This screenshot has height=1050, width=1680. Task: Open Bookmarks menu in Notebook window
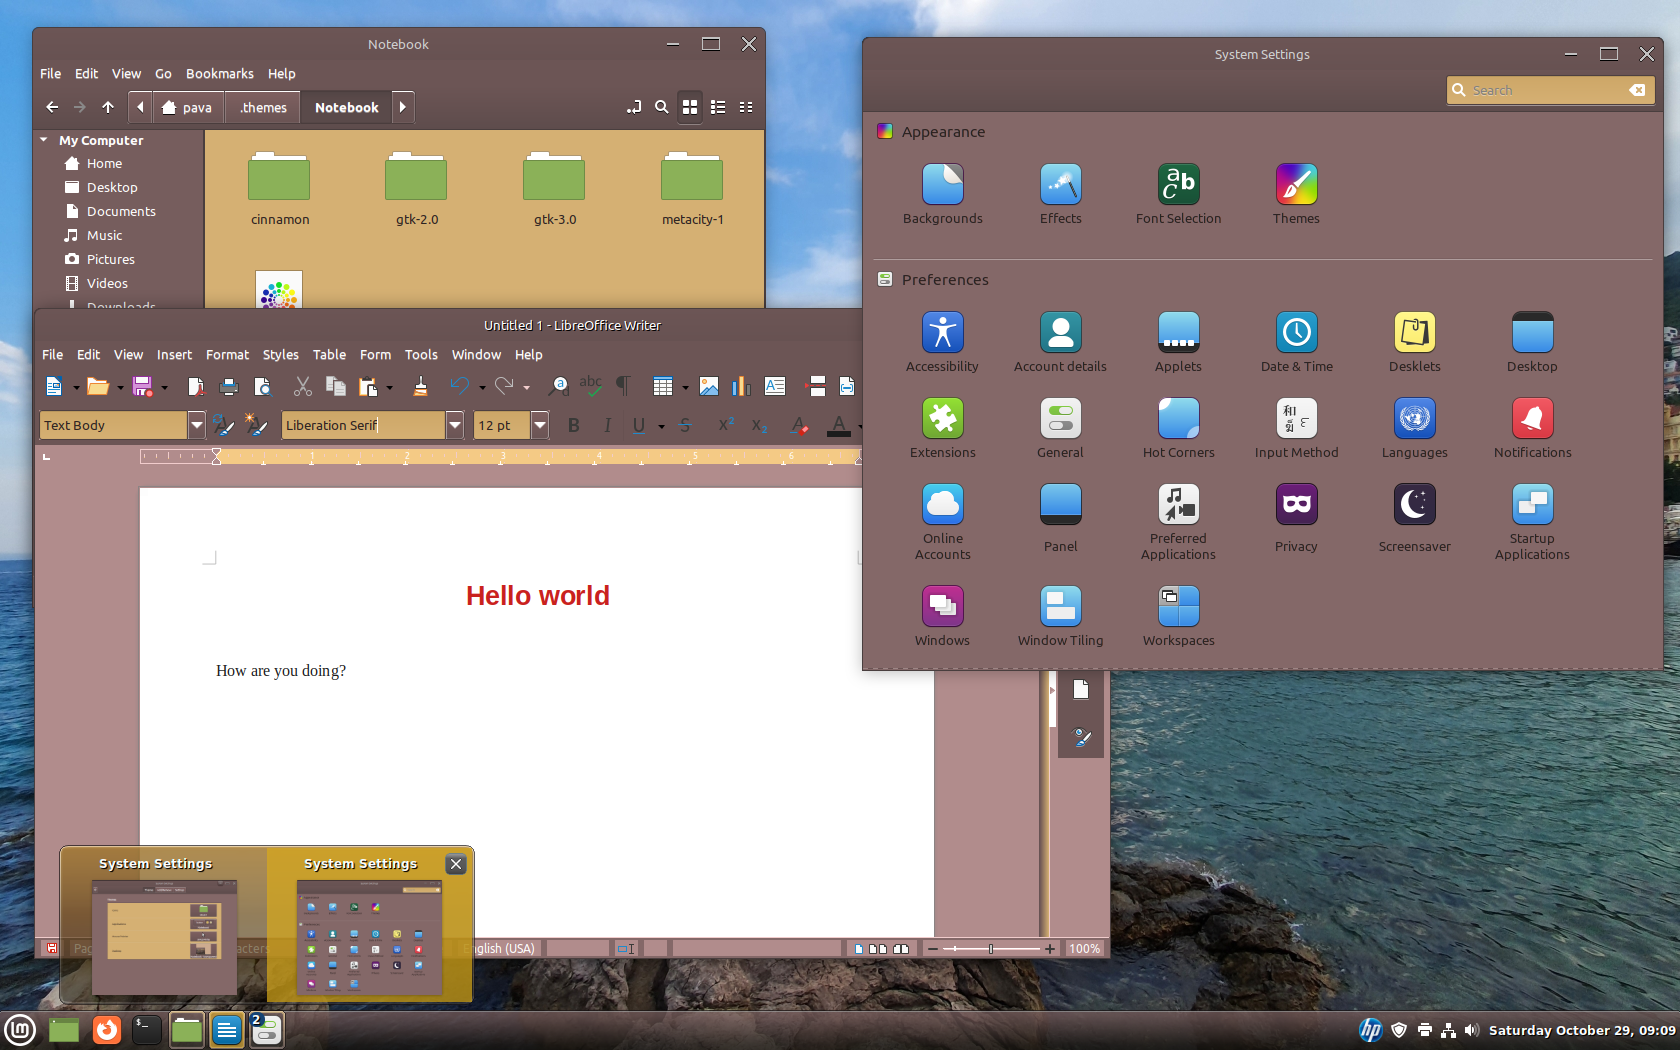click(x=219, y=74)
